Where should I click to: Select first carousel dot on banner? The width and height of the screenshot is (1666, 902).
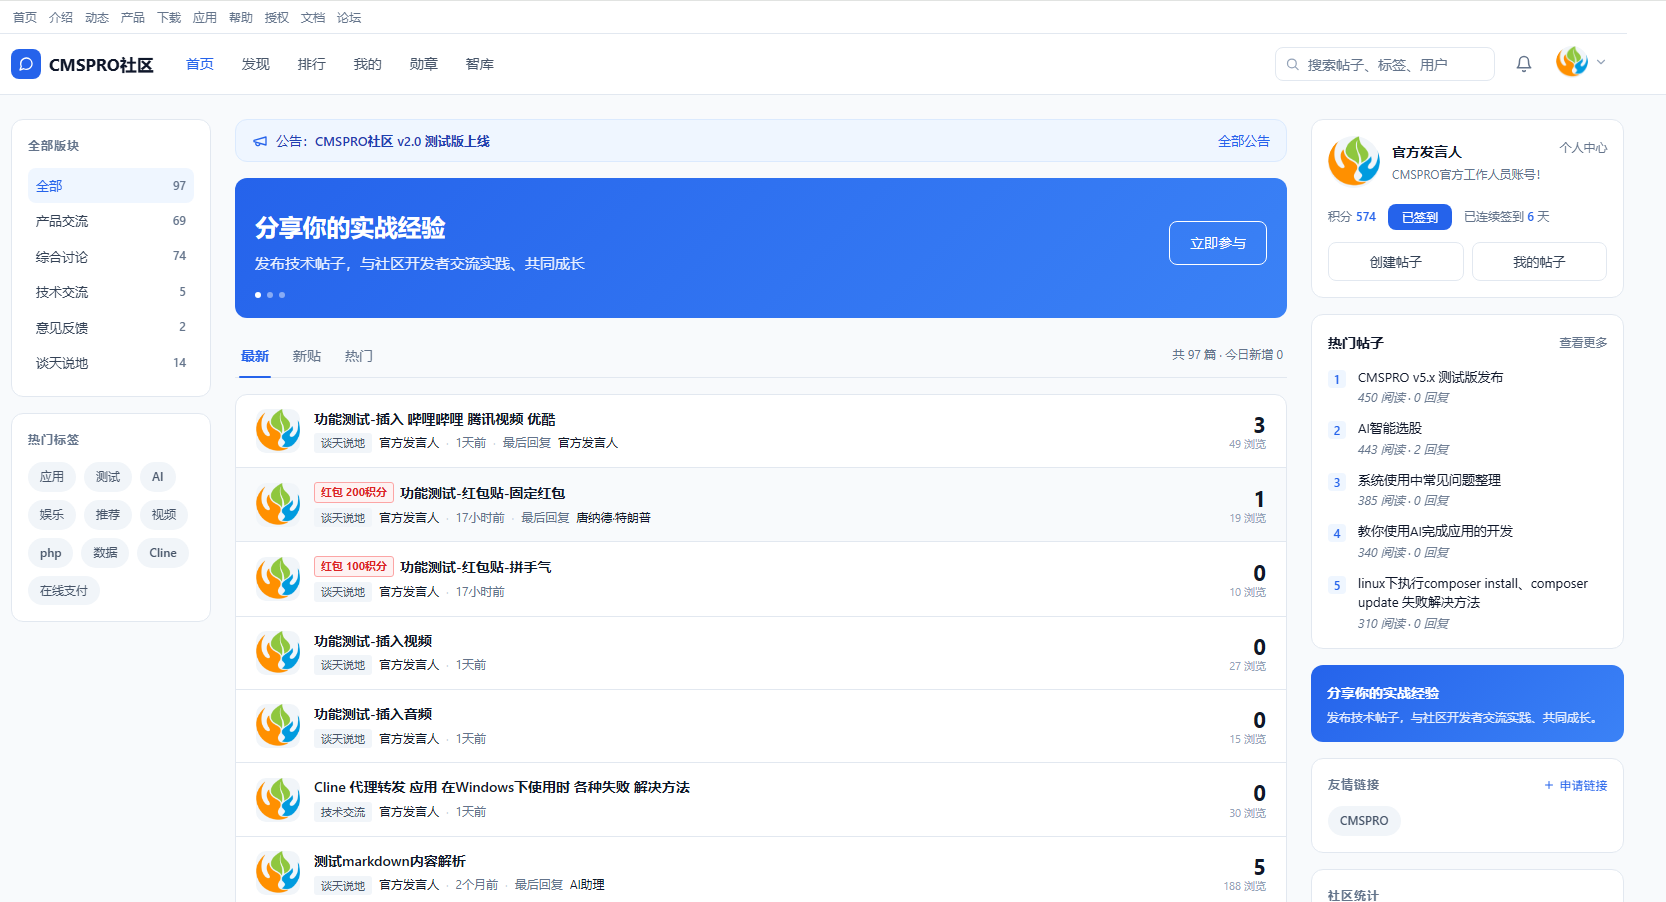[258, 295]
